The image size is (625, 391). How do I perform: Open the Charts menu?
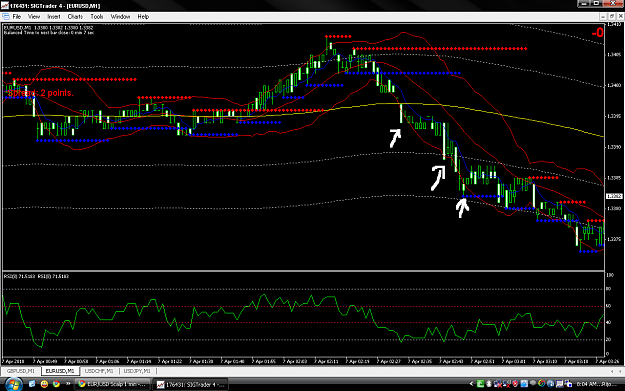tap(75, 17)
